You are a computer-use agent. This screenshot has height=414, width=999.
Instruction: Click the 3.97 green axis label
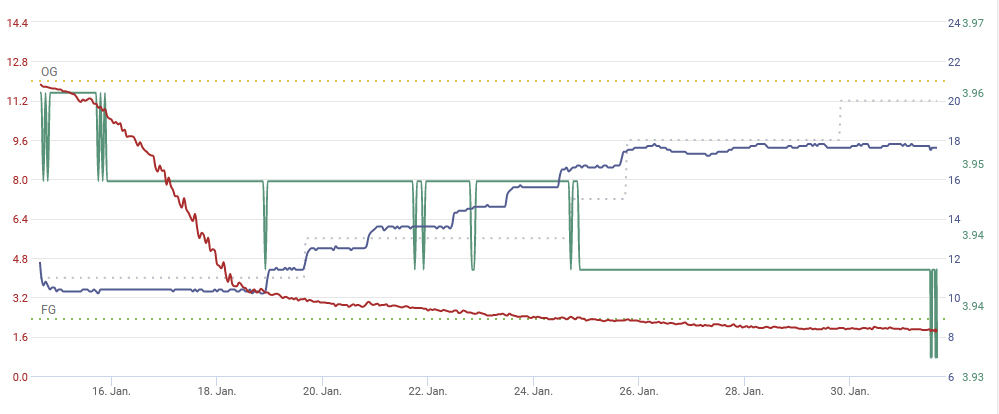pos(973,23)
